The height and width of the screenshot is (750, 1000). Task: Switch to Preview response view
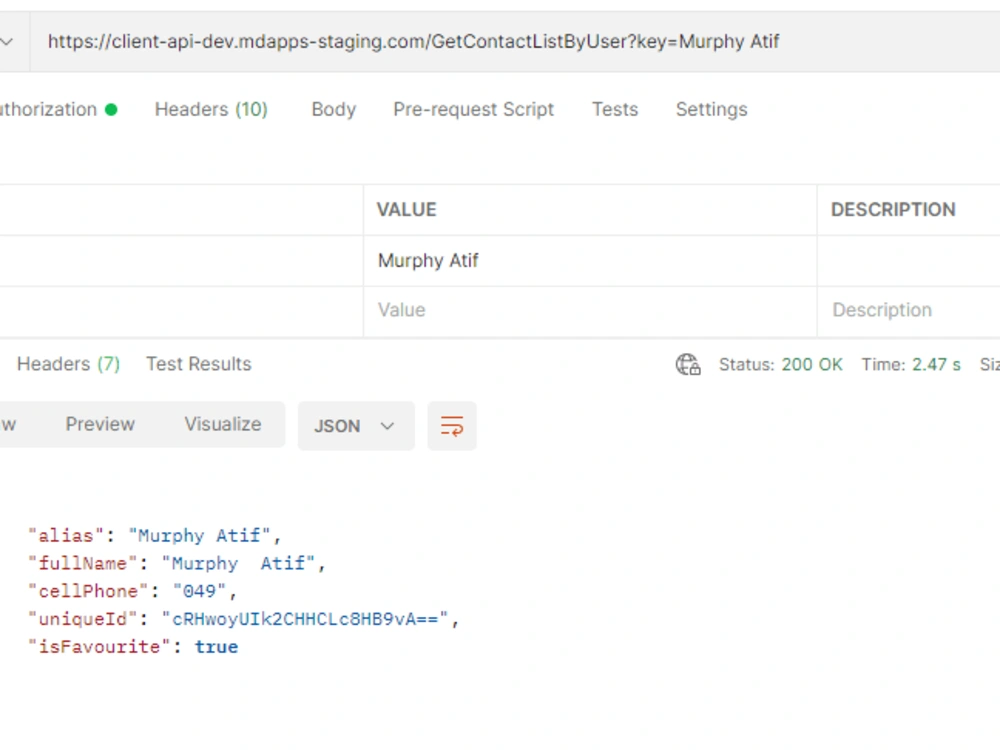point(100,425)
